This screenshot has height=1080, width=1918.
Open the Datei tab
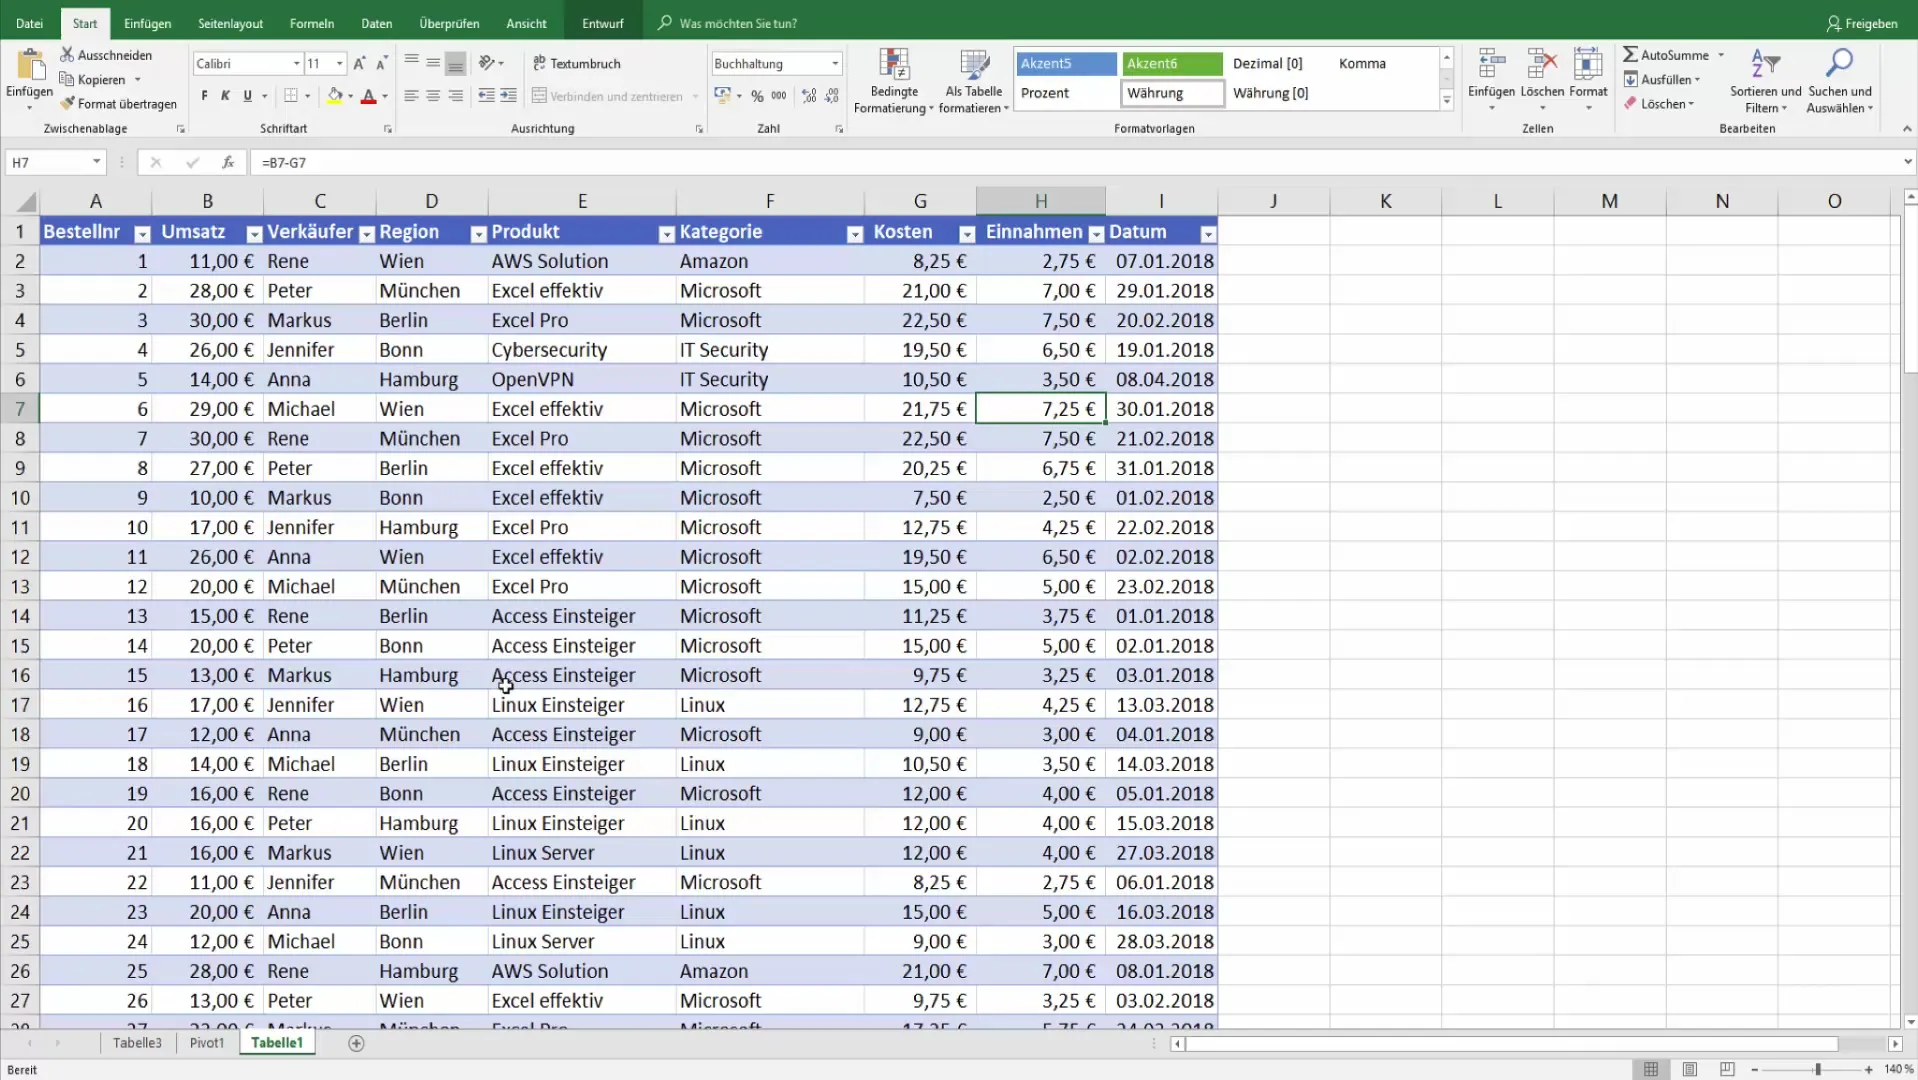[29, 23]
